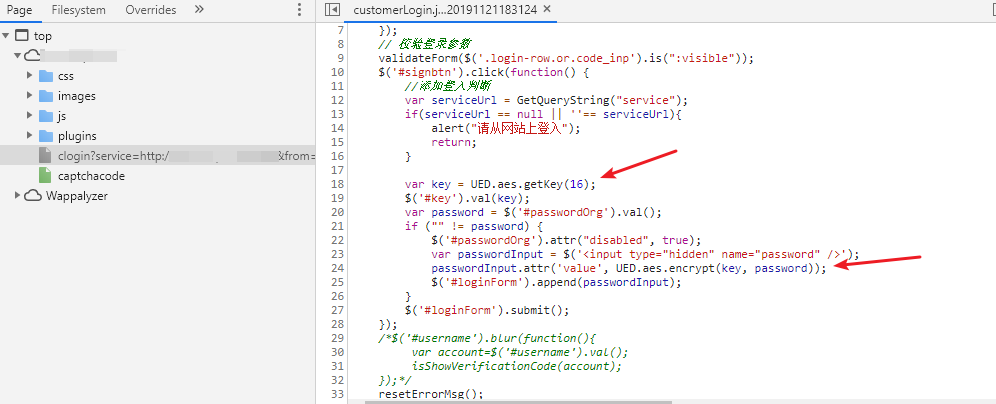Click the Wappalyzer cloud icon
996x404 pixels.
coord(33,196)
